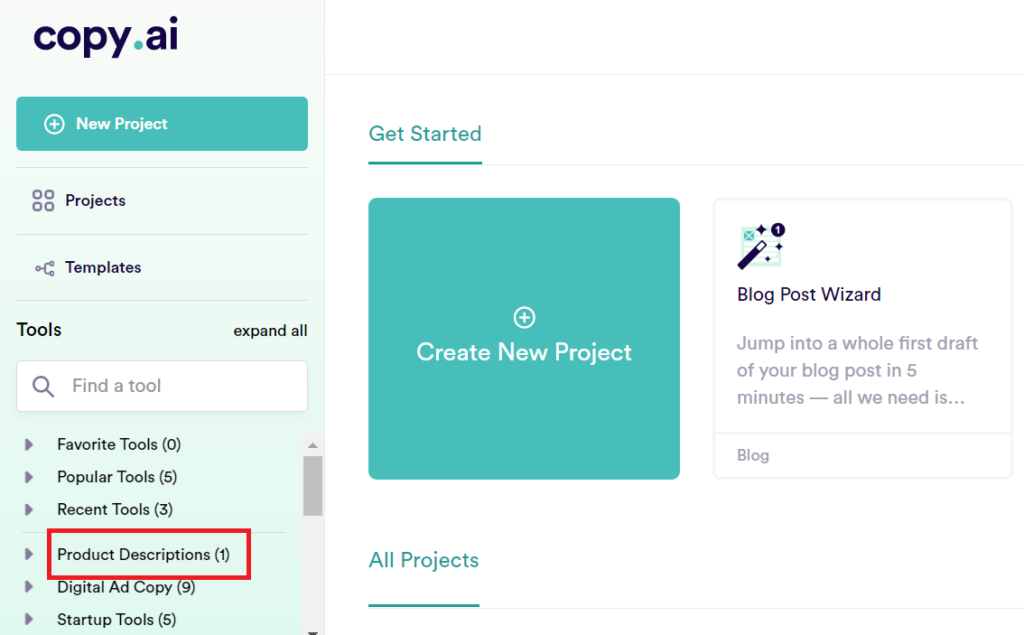The image size is (1024, 635).
Task: Click the plus icon on Create New Project card
Action: pyautogui.click(x=524, y=317)
